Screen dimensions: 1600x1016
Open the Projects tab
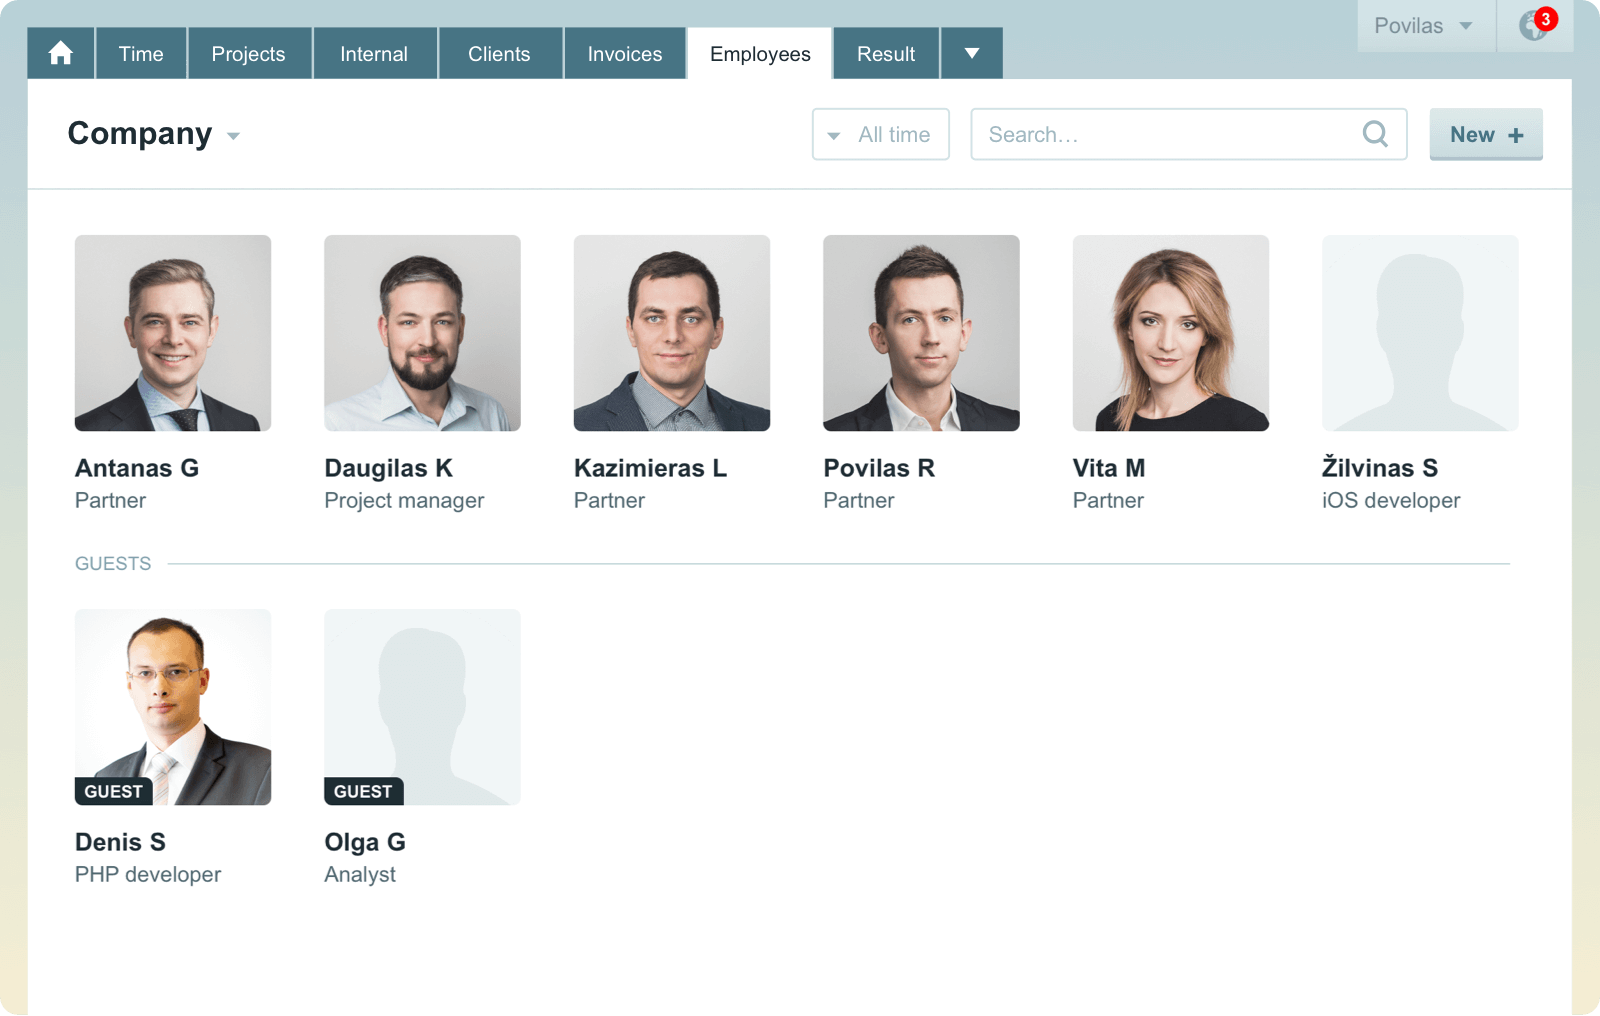click(248, 53)
